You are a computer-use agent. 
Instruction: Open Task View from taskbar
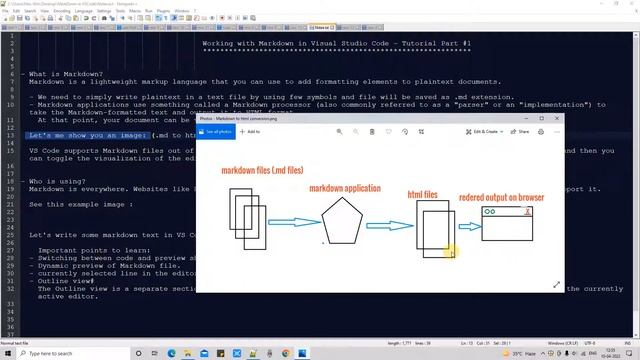(154, 353)
